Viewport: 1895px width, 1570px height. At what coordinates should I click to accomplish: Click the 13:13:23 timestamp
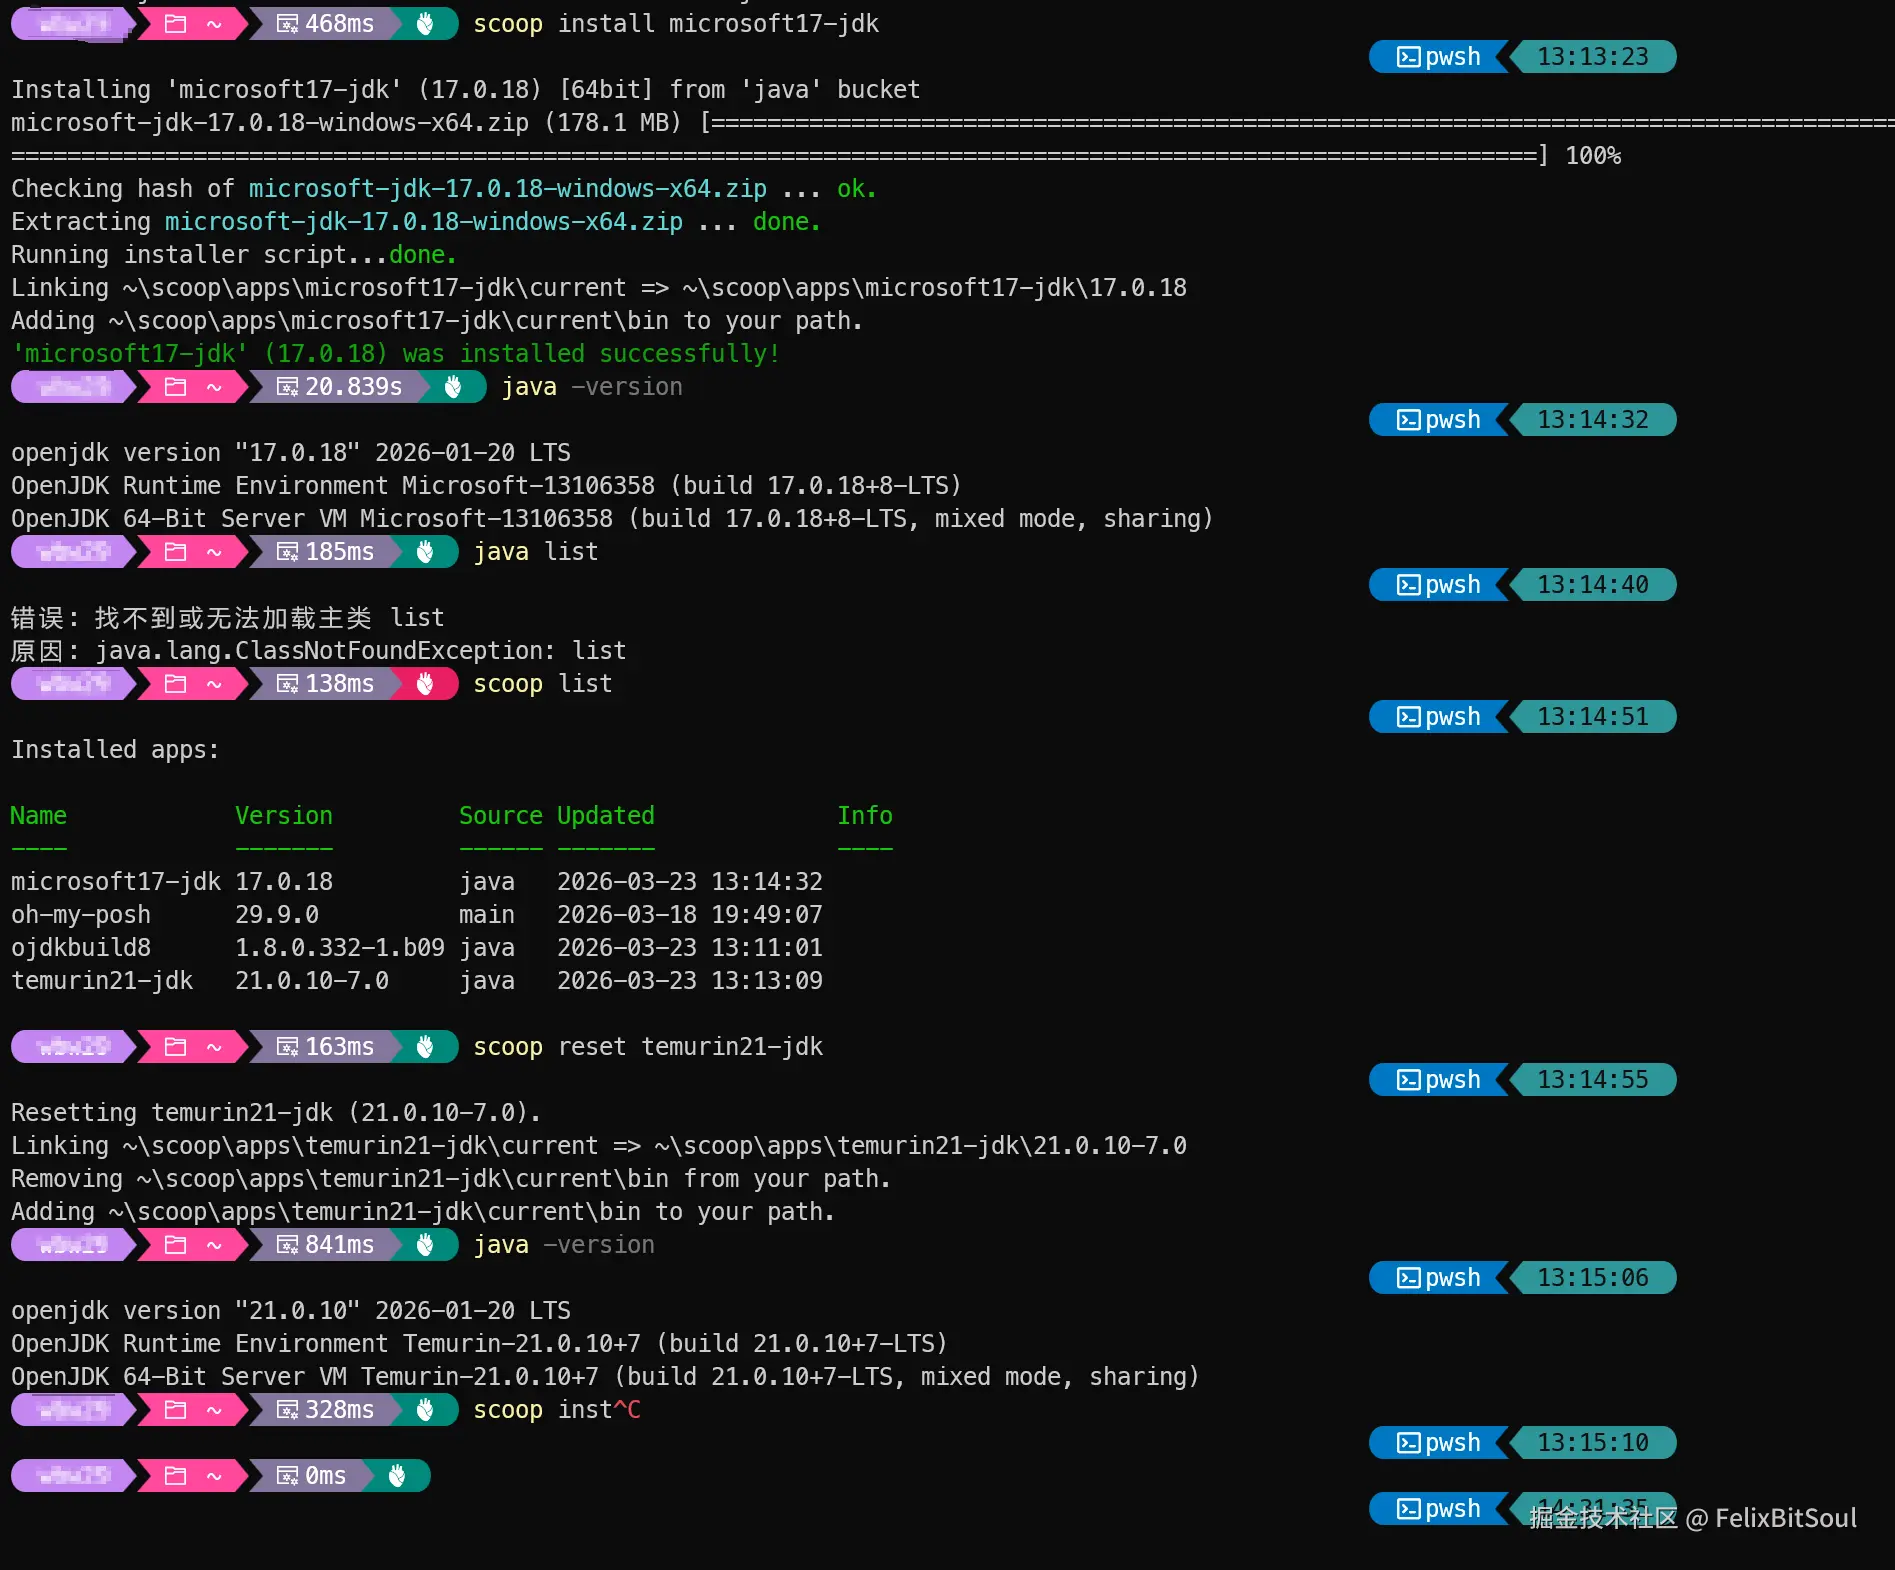[x=1593, y=57]
